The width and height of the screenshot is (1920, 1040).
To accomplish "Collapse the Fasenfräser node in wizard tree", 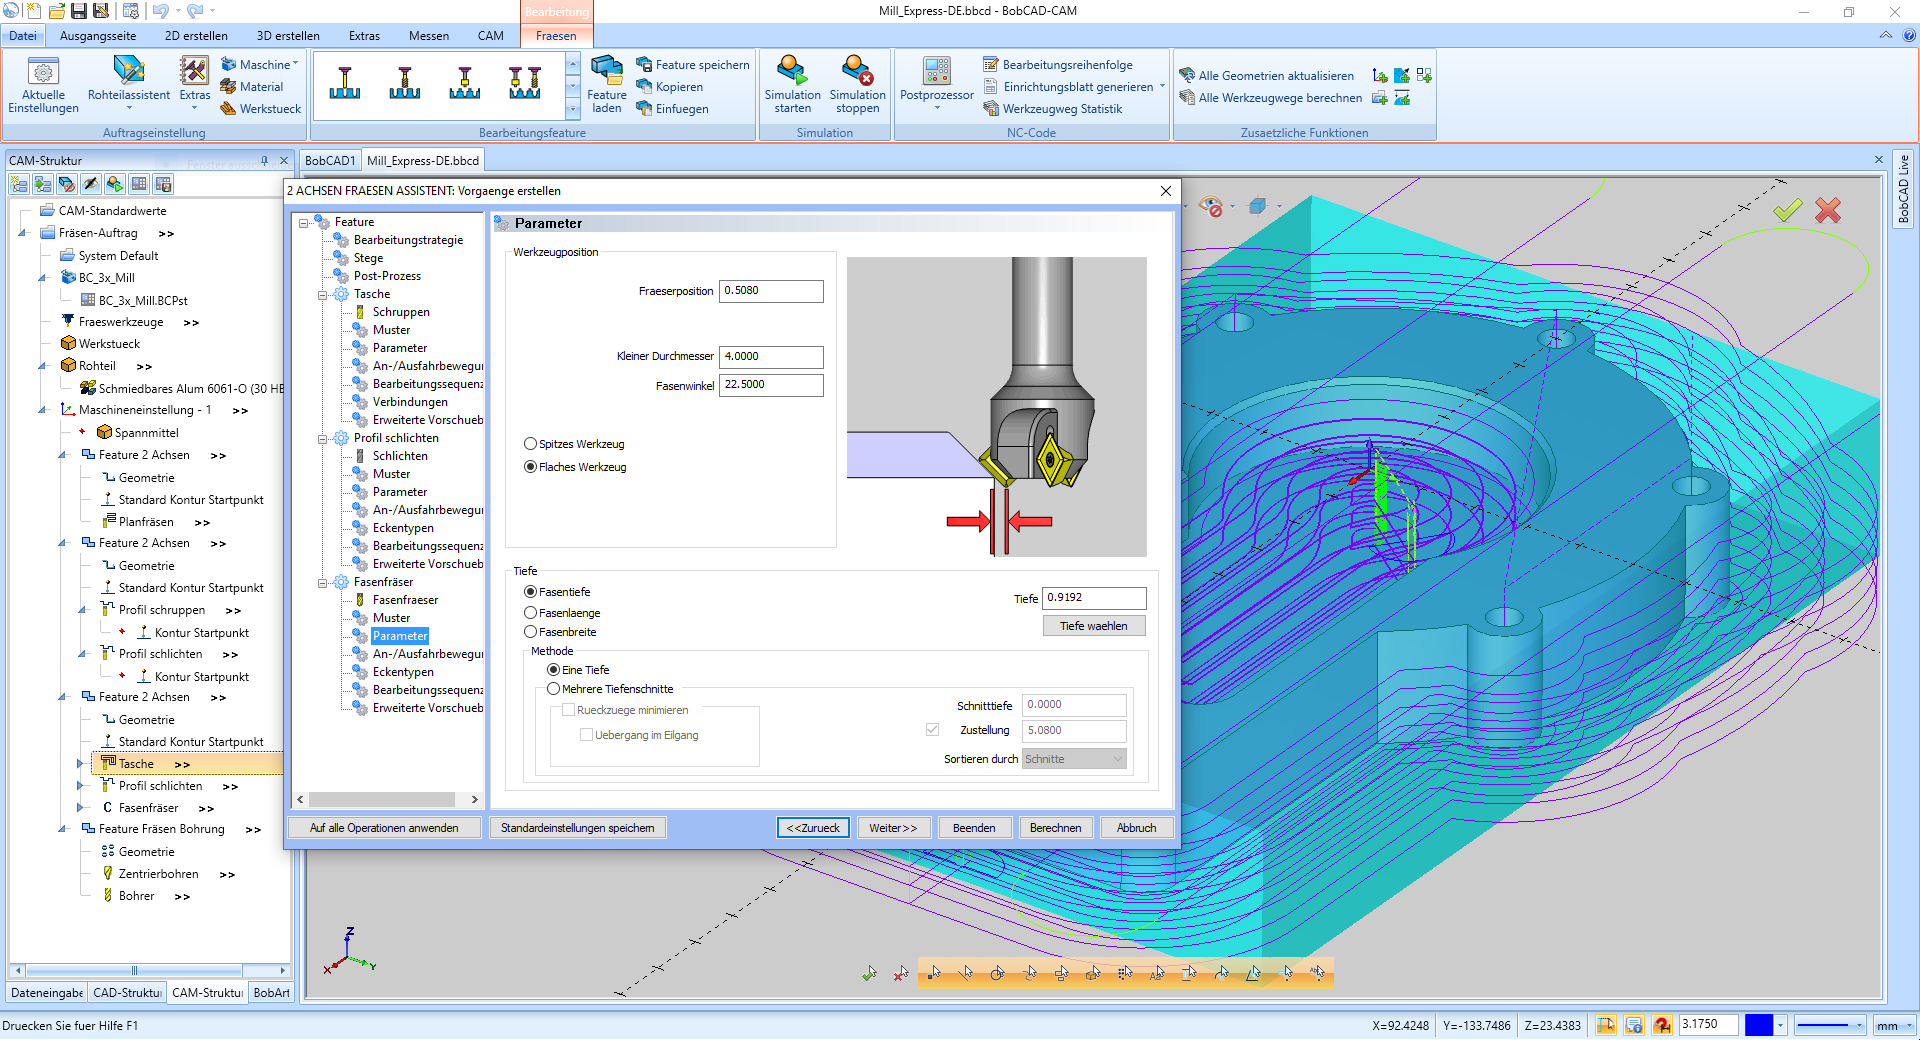I will 323,582.
